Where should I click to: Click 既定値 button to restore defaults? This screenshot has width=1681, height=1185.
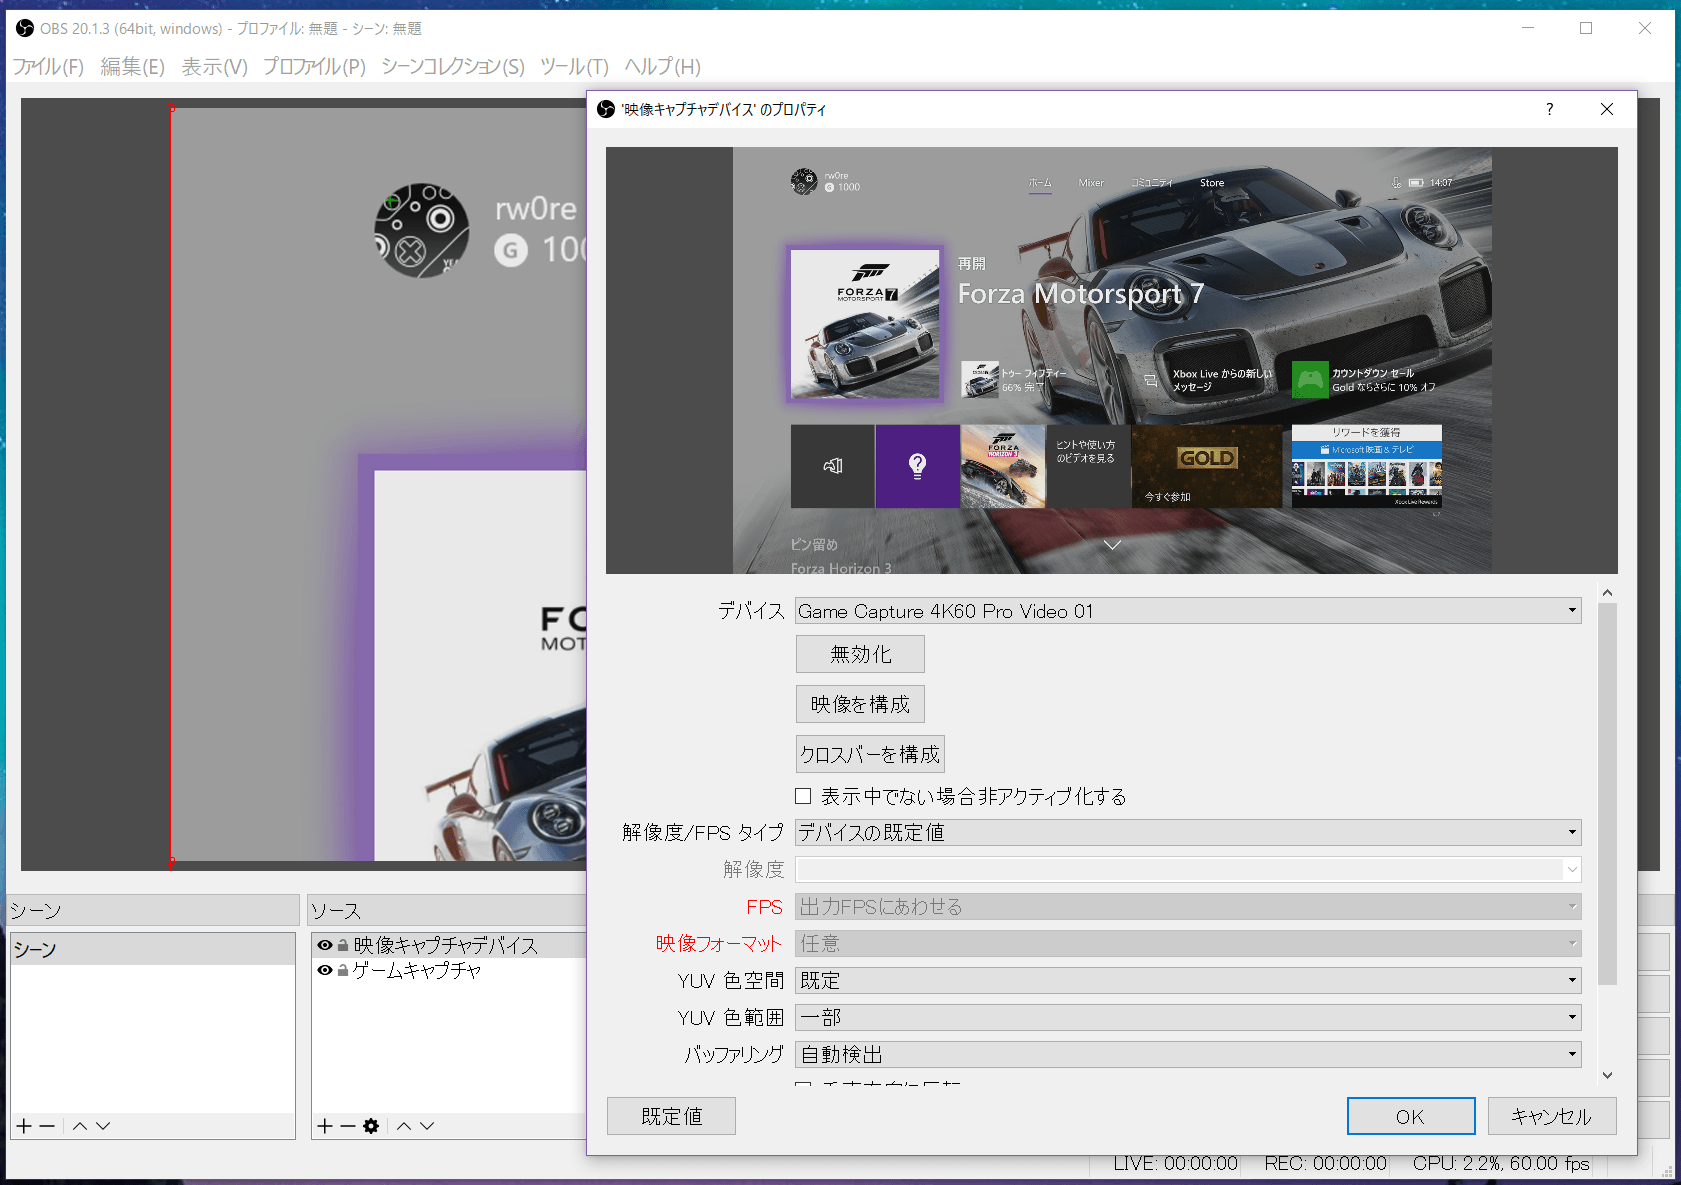671,1116
